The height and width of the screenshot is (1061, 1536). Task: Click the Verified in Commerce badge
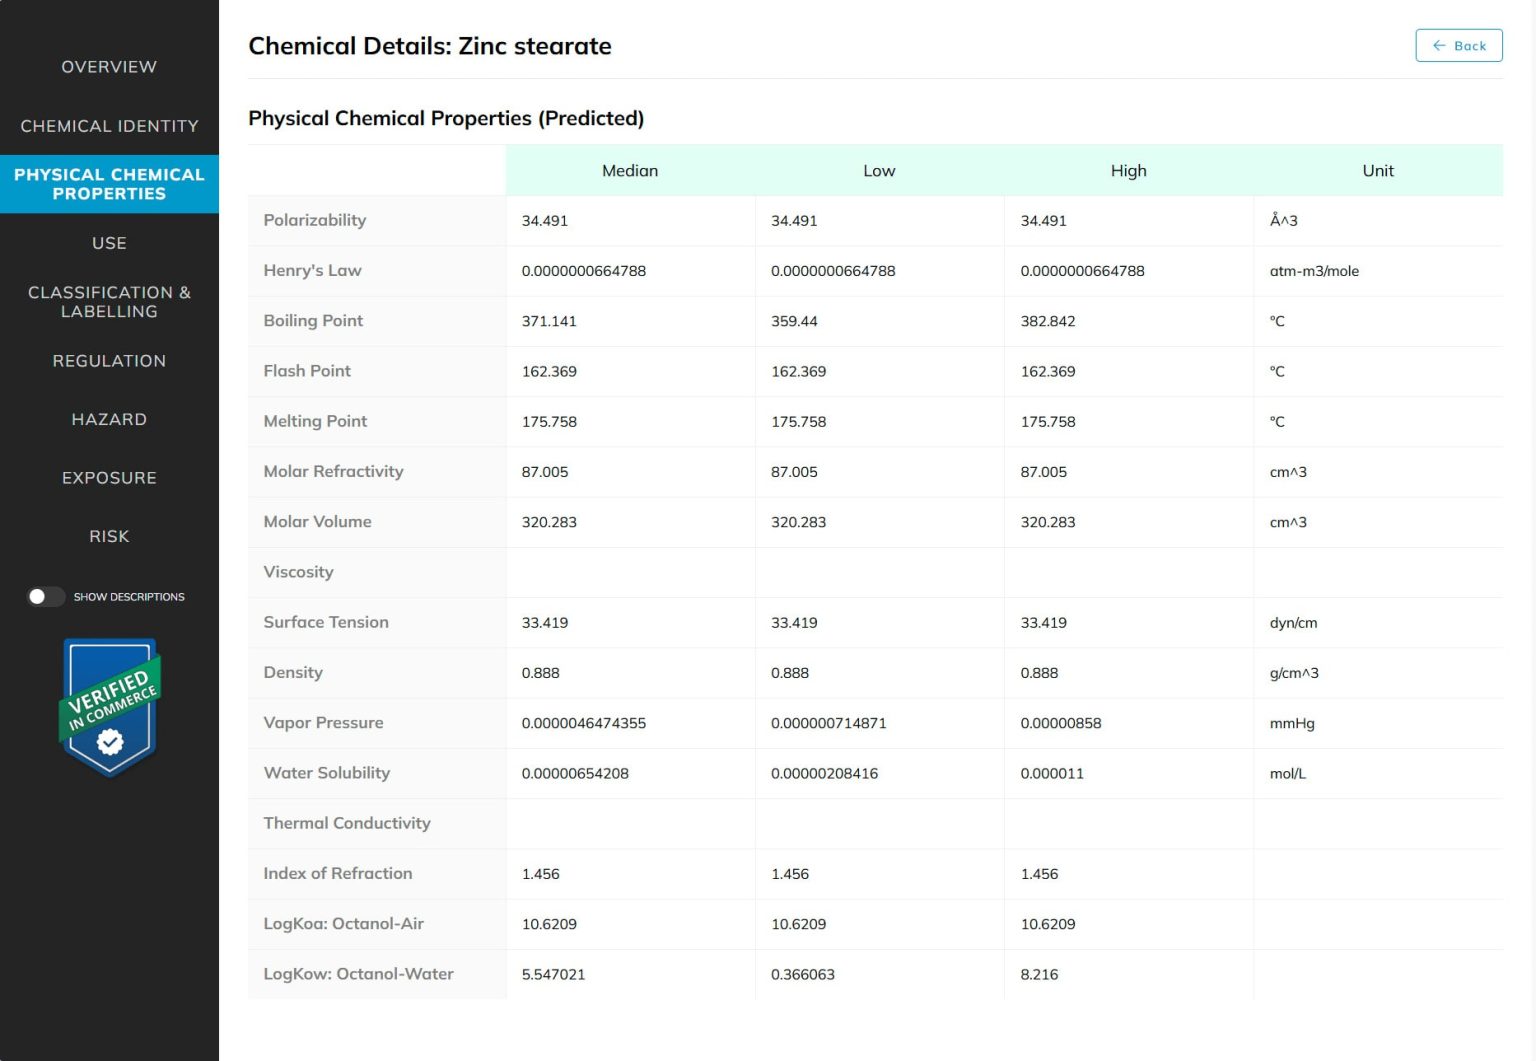coord(109,707)
